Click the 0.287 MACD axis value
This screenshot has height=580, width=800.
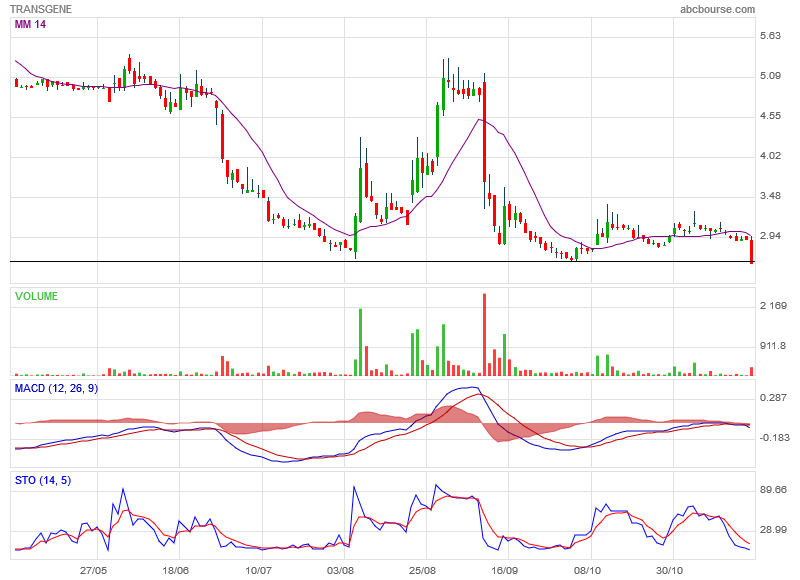coord(773,397)
